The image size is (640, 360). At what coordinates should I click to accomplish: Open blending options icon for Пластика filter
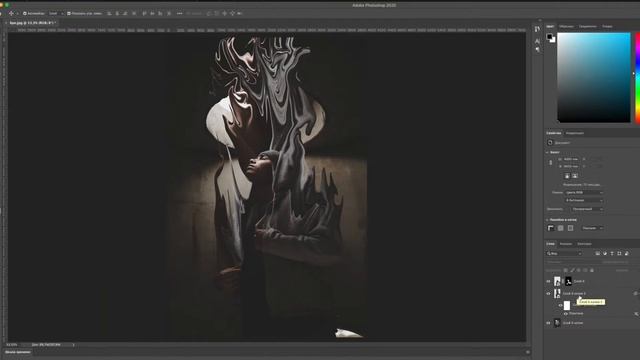(x=636, y=314)
